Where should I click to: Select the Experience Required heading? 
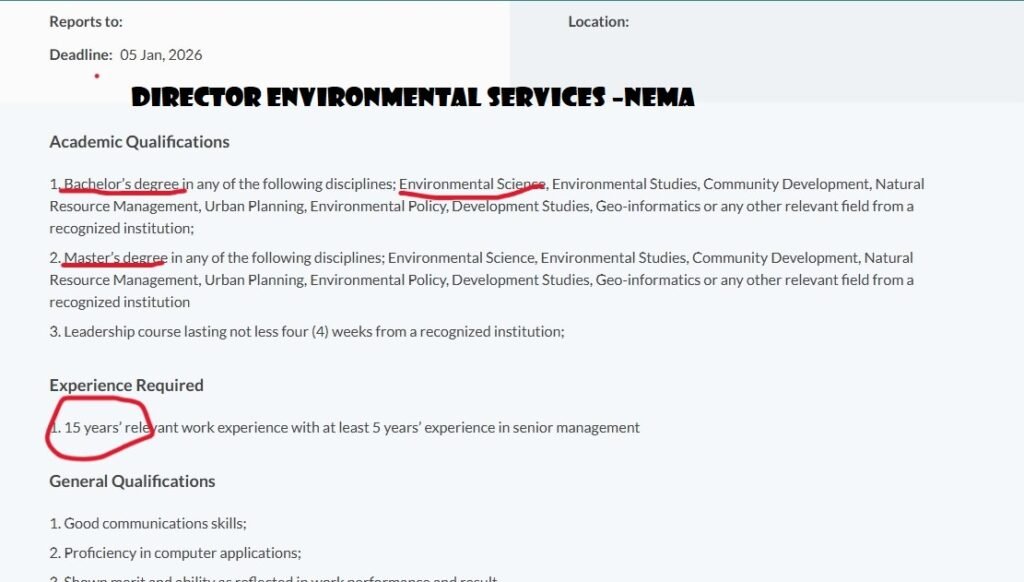(x=126, y=384)
